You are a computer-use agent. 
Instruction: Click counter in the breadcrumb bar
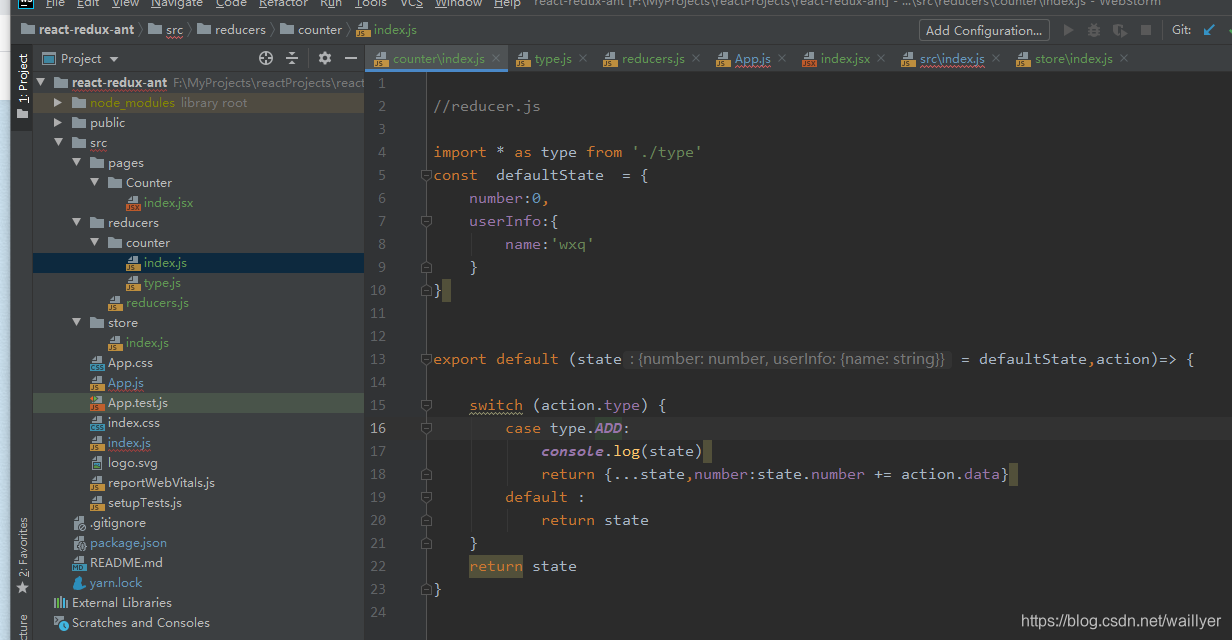310,30
